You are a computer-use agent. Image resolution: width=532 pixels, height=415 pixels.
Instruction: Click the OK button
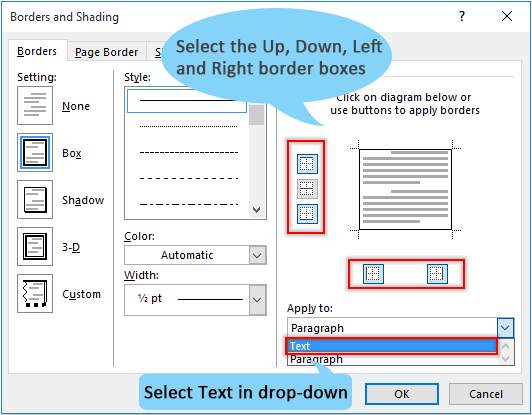pos(402,394)
